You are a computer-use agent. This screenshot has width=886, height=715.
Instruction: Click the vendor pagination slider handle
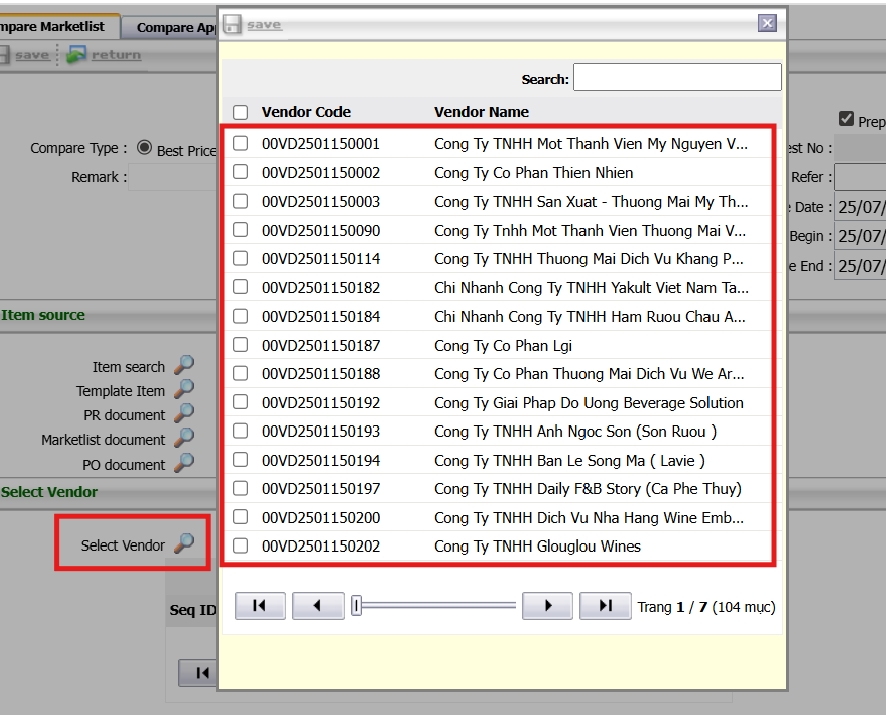click(x=356, y=606)
